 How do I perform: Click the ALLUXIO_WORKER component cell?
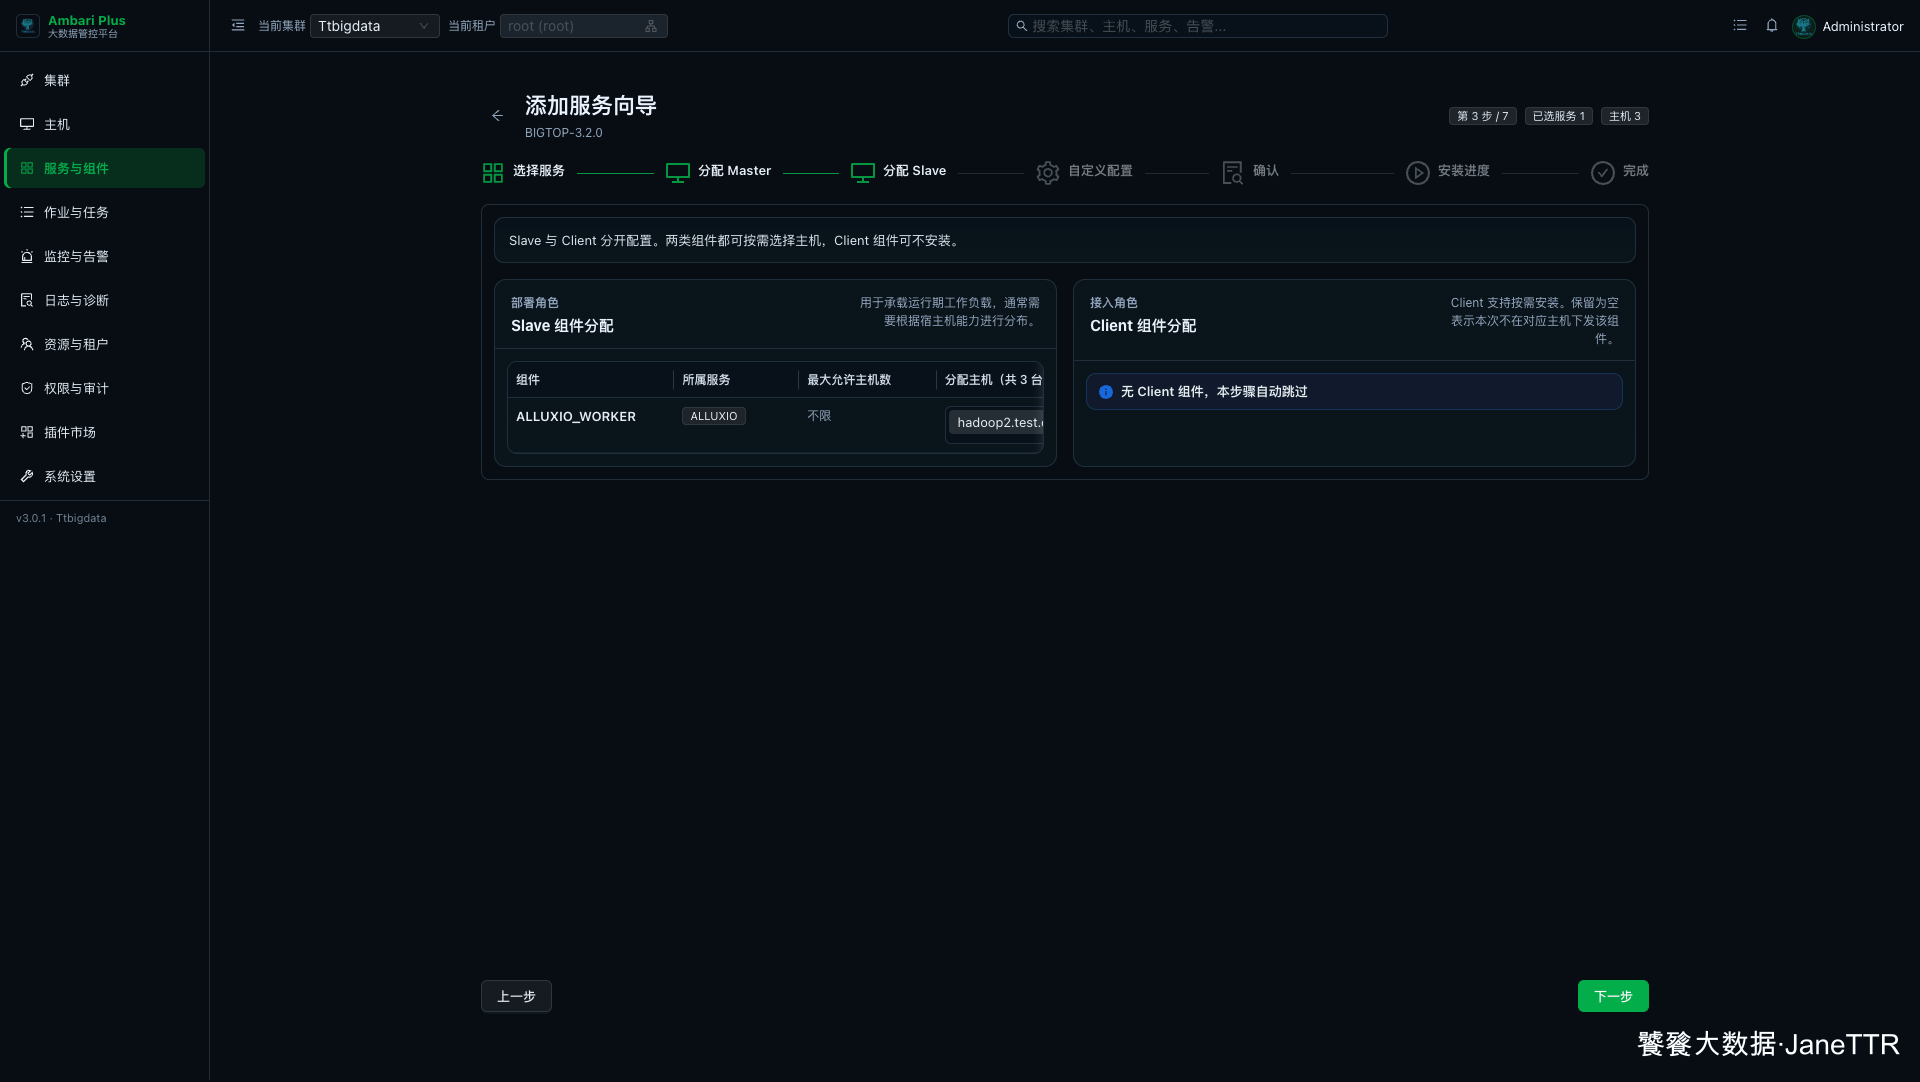click(576, 417)
